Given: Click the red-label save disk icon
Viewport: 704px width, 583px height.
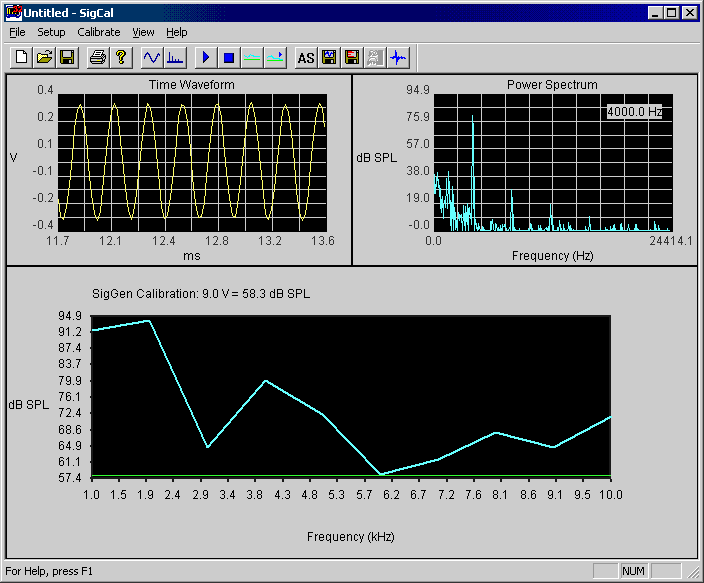Looking at the screenshot, I should [352, 57].
